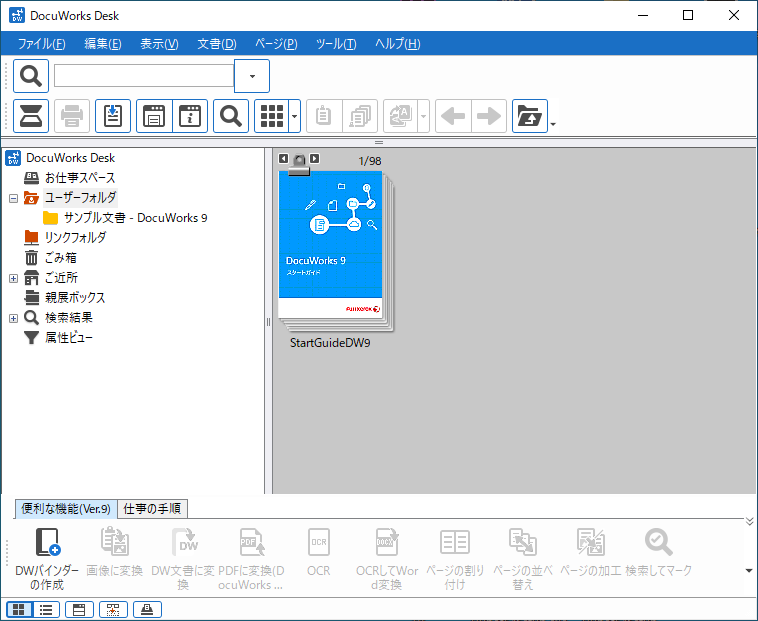The image size is (758, 621).
Task: Open サンプル文書 - DocuWorks 9 folder
Action: click(135, 218)
